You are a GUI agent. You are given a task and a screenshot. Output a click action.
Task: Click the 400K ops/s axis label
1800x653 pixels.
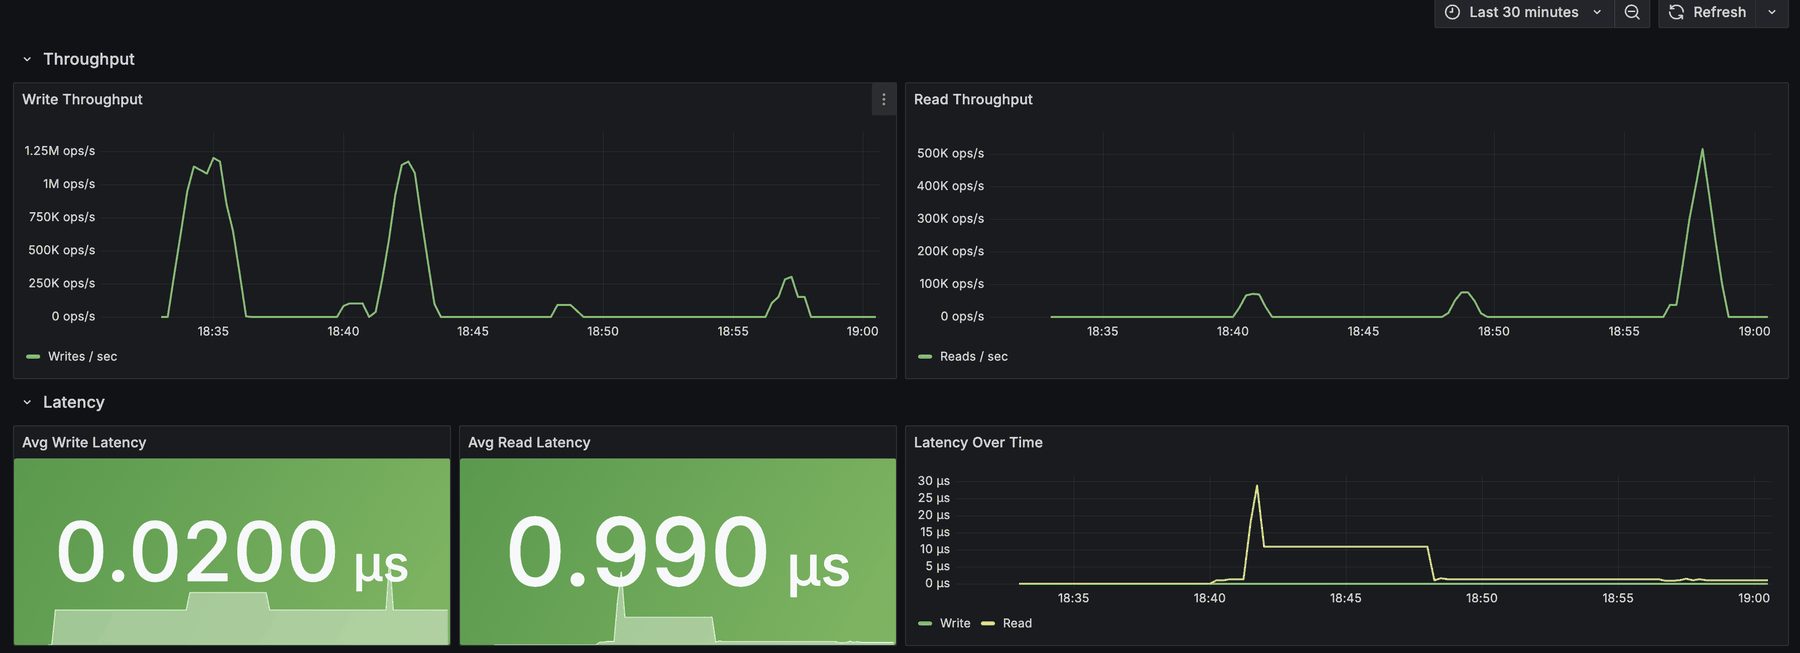pos(950,186)
